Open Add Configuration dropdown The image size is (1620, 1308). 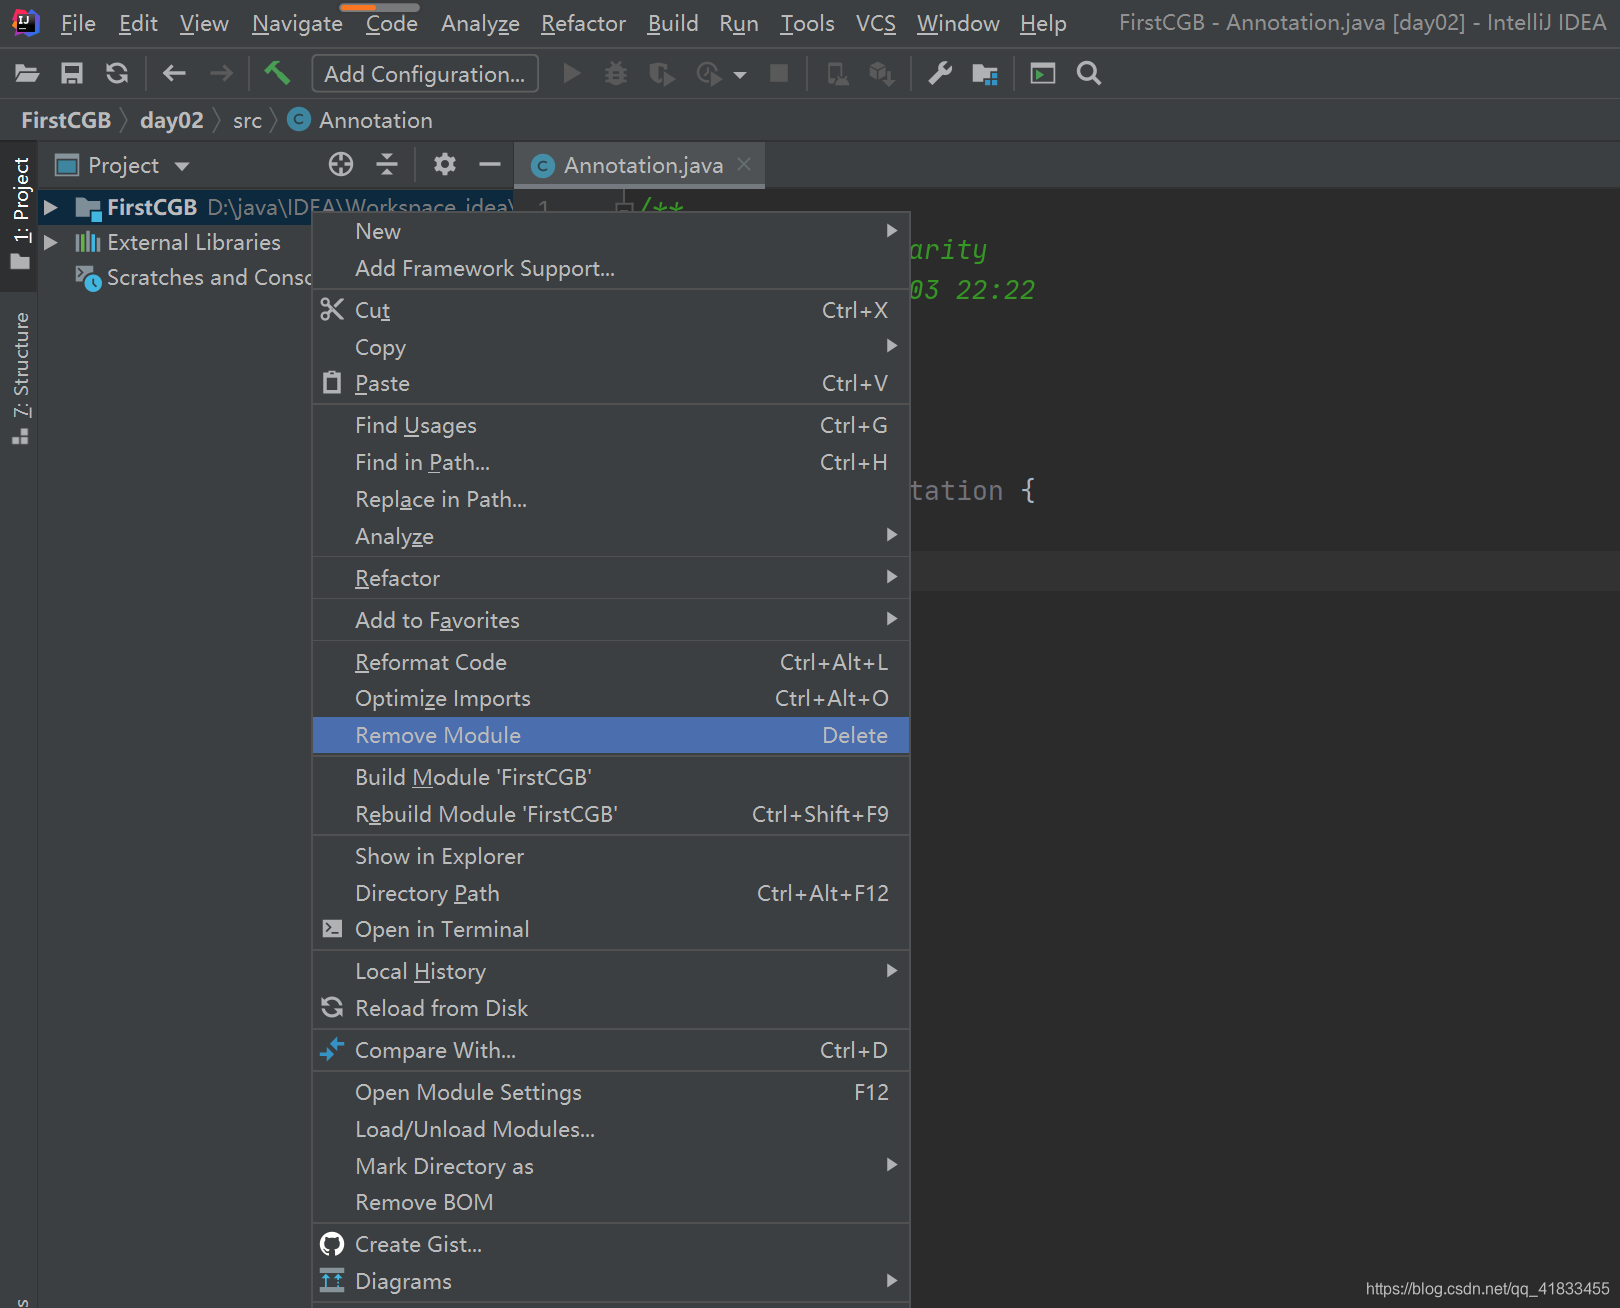pyautogui.click(x=425, y=74)
